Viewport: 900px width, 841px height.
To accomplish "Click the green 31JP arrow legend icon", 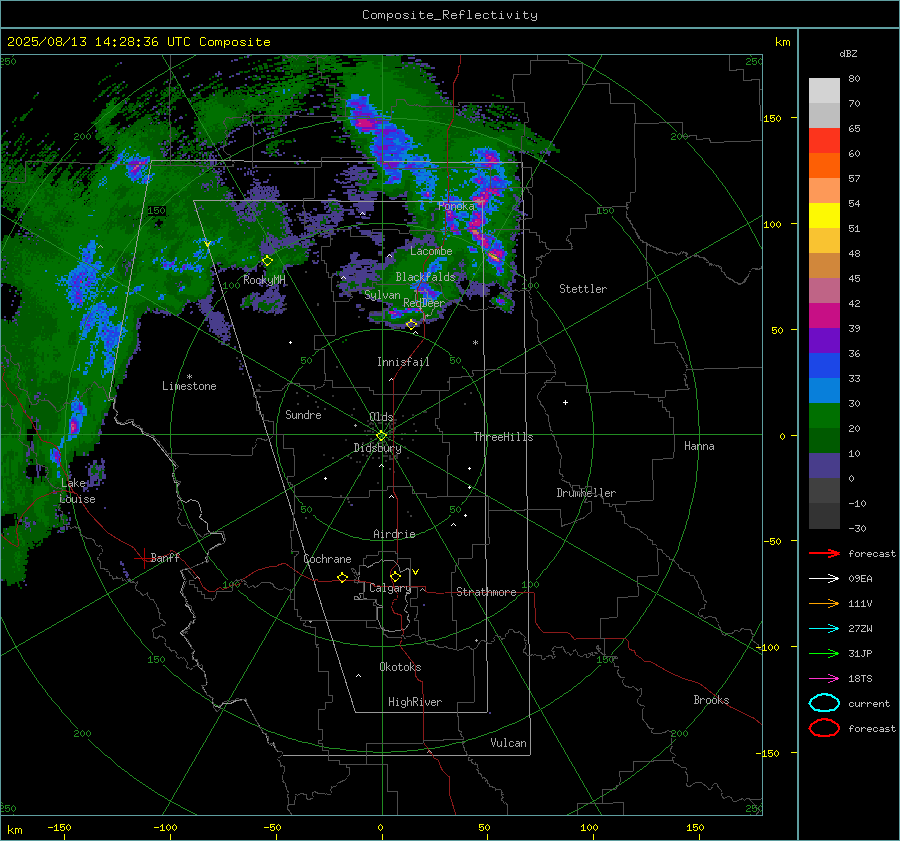I will pos(824,653).
